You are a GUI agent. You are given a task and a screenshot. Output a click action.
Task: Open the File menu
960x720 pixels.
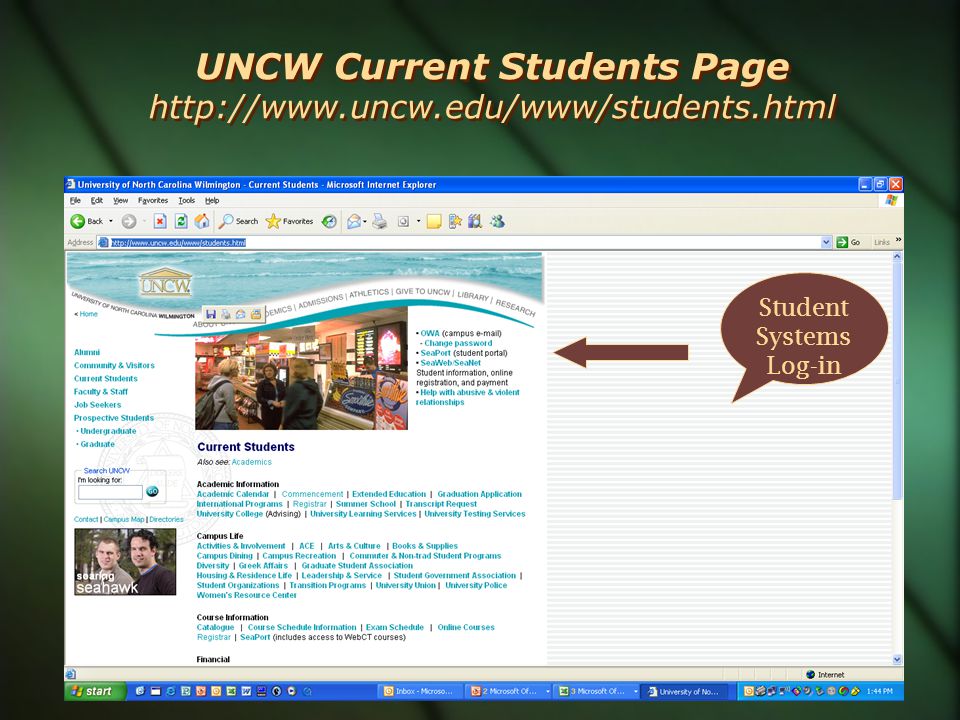pyautogui.click(x=75, y=200)
